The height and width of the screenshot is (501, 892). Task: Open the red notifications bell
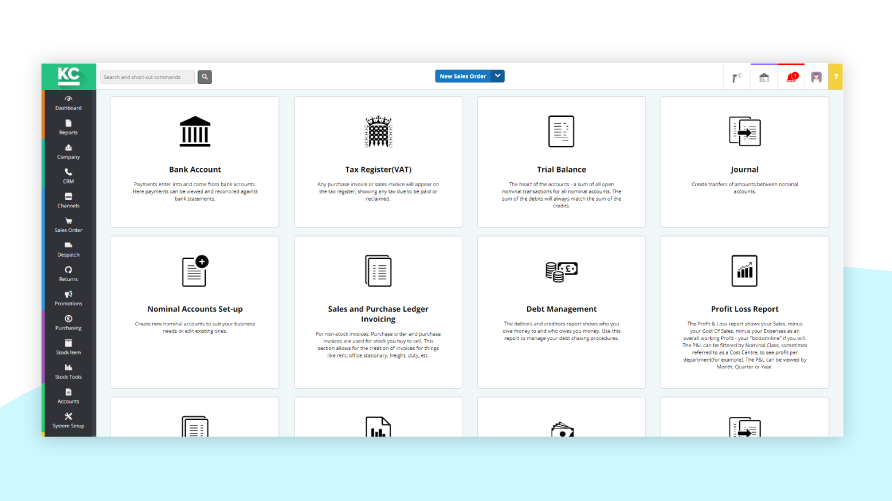tap(792, 77)
